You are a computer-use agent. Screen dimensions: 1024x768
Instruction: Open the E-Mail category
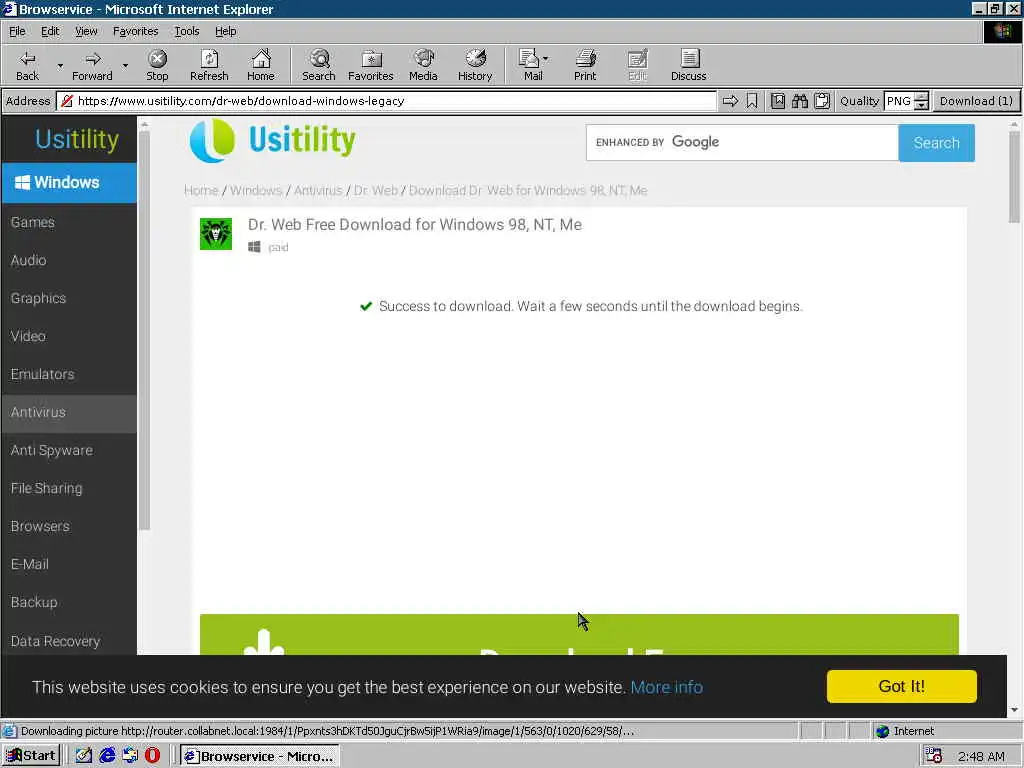coord(69,564)
